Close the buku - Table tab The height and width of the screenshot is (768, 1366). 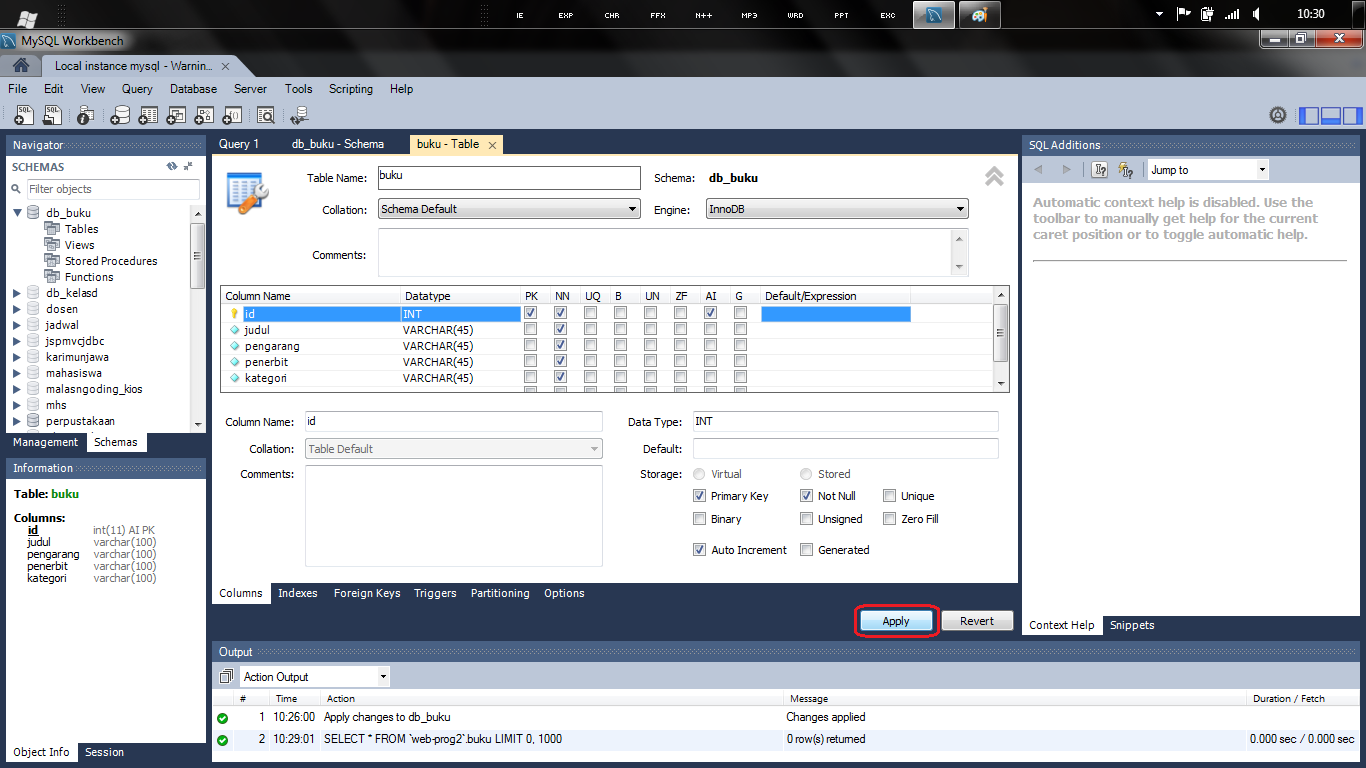pos(493,144)
